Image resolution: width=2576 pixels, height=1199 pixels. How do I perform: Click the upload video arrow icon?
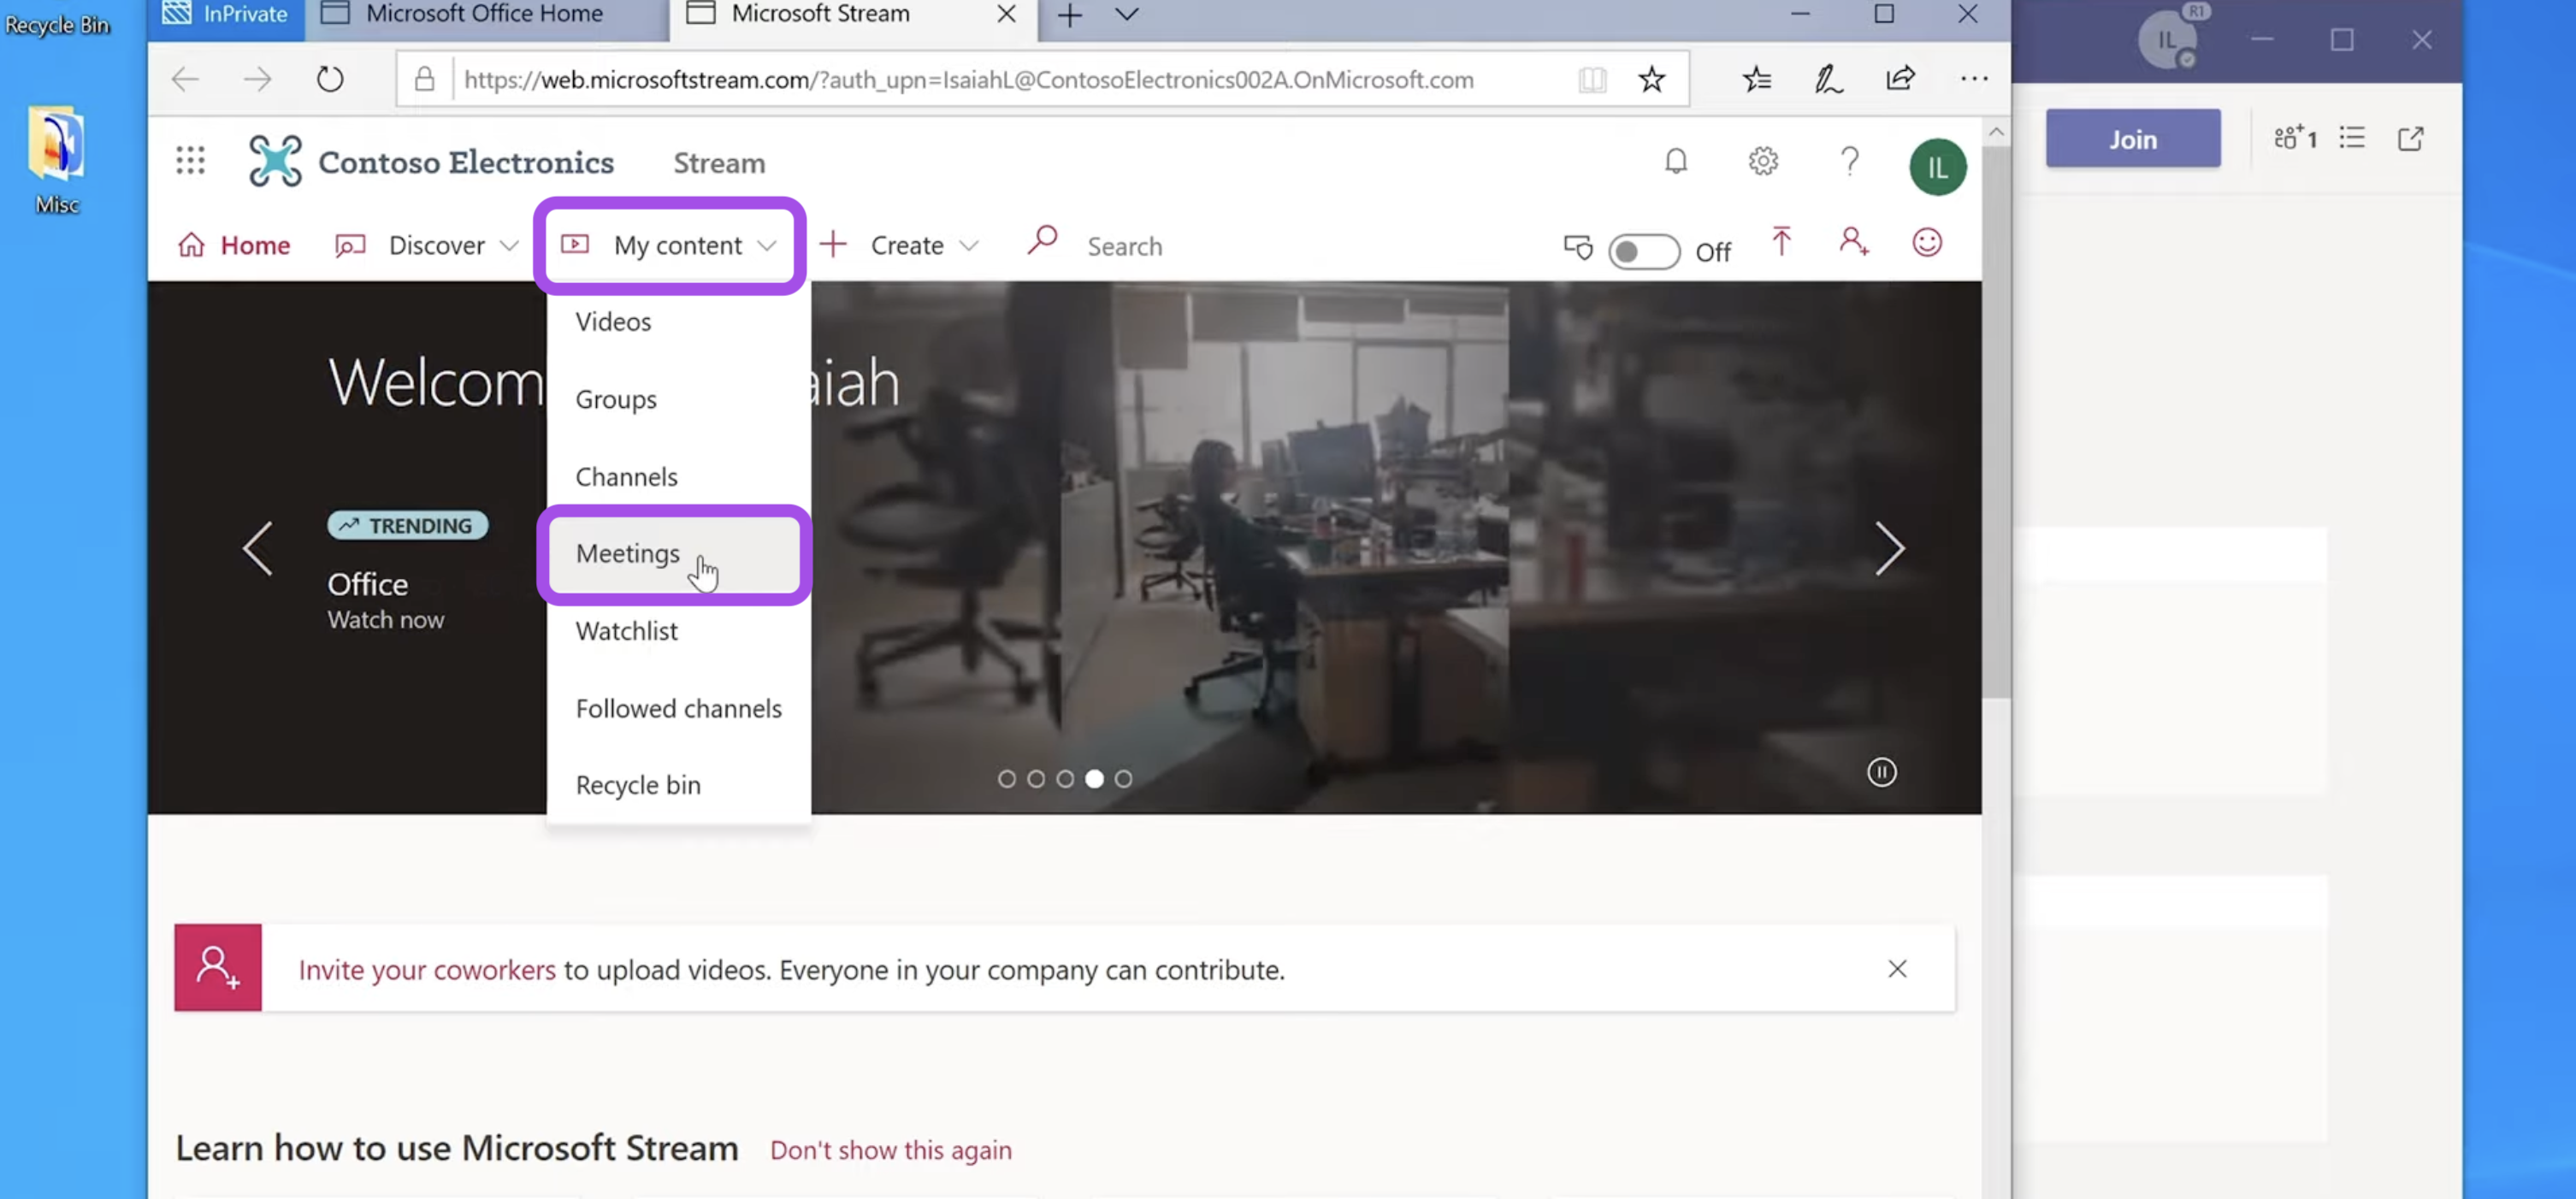(1780, 242)
